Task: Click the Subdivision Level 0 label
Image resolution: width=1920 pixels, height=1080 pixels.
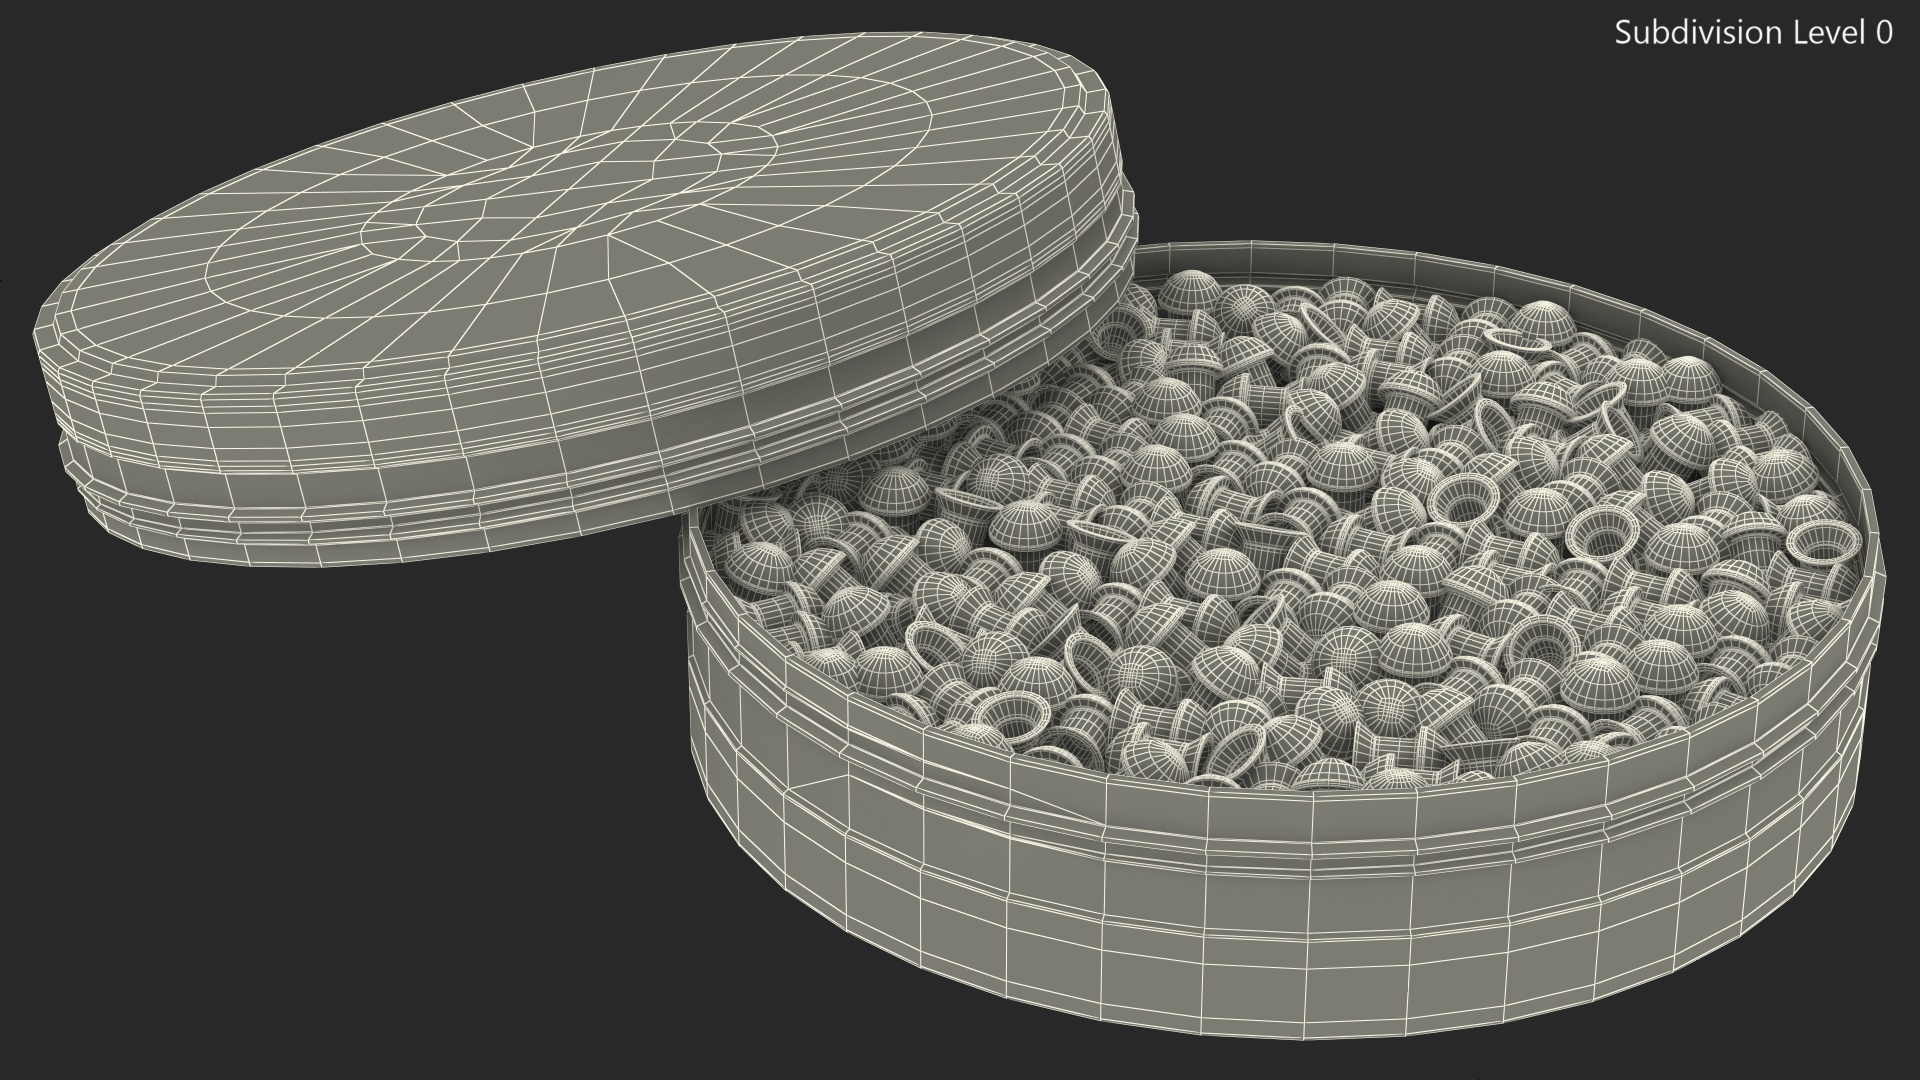Action: coord(1753,33)
